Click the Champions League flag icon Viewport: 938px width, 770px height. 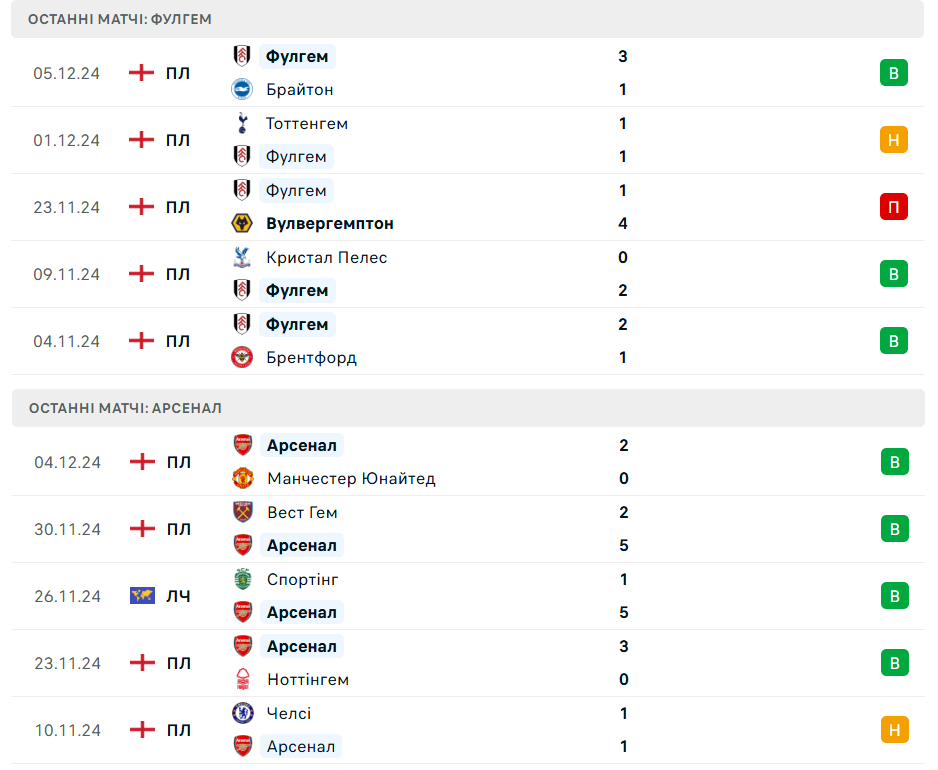pyautogui.click(x=142, y=596)
